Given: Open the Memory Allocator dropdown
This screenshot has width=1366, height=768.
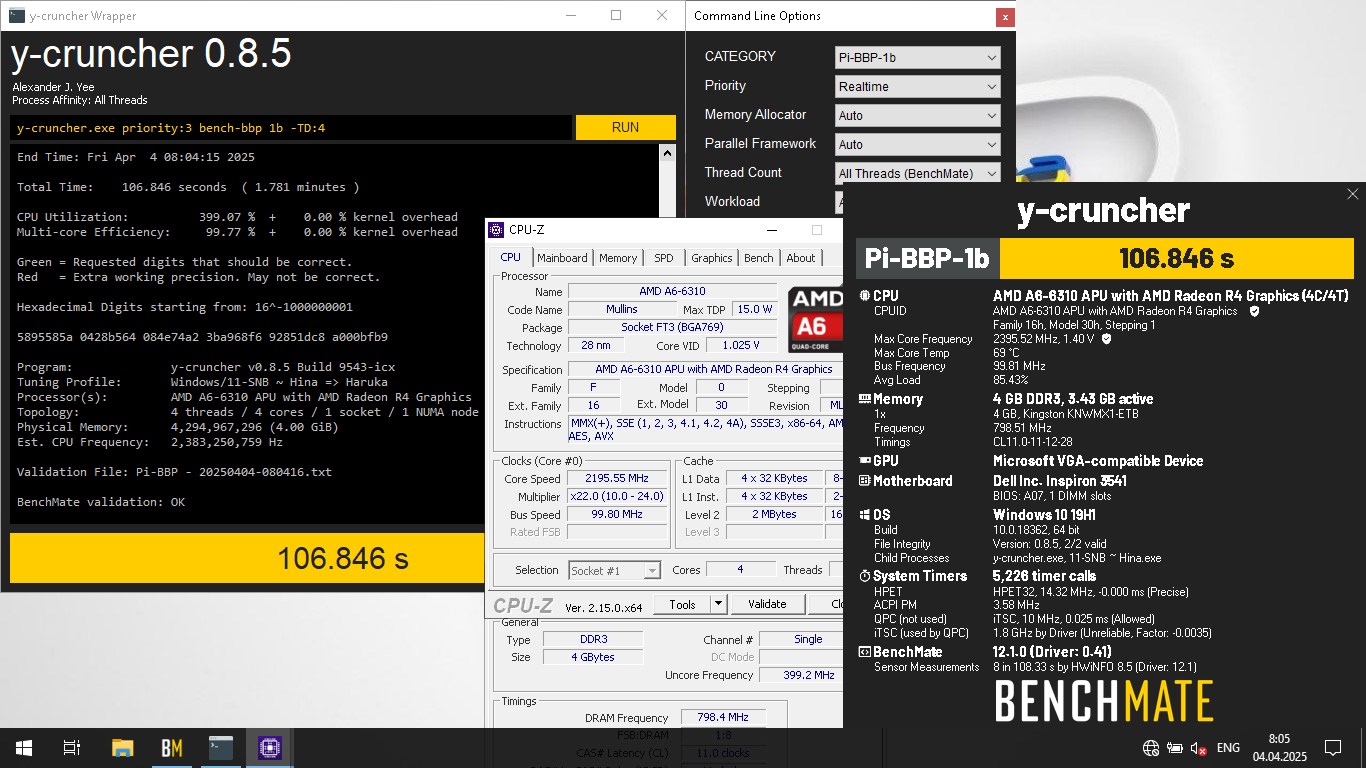Looking at the screenshot, I should point(917,115).
